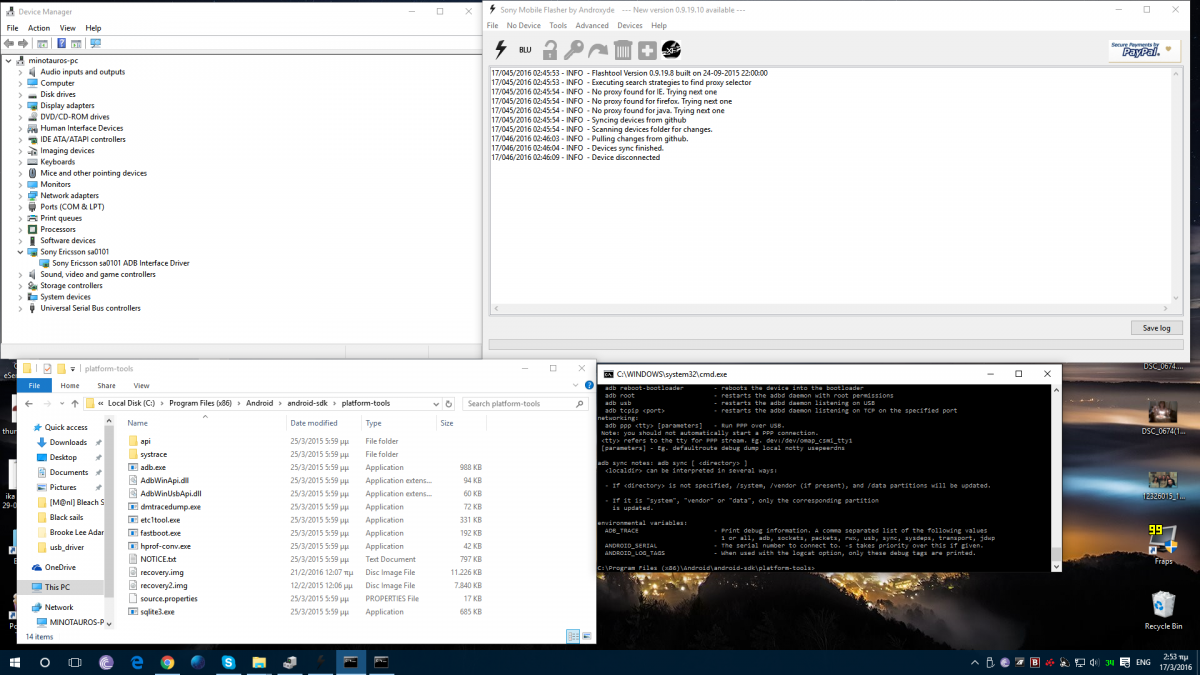
Task: Open the address bar history dropdown
Action: 435,404
